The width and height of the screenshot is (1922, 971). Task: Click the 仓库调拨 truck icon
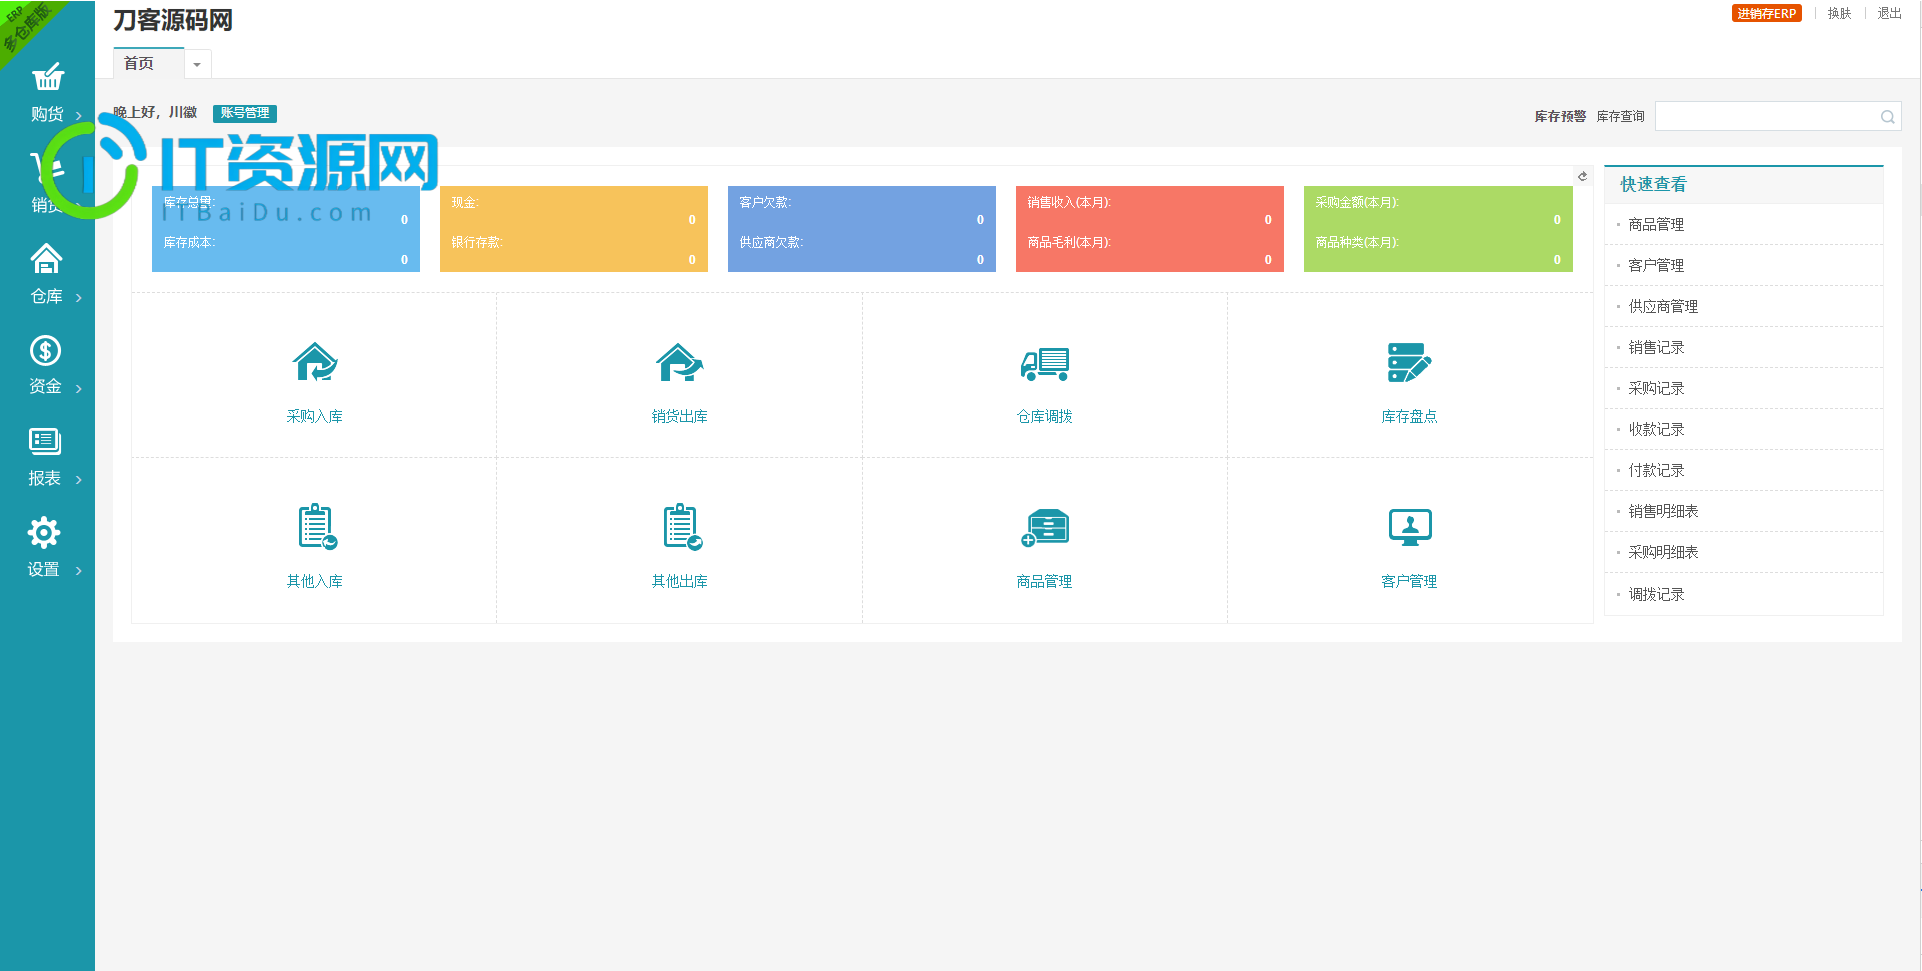pyautogui.click(x=1045, y=364)
